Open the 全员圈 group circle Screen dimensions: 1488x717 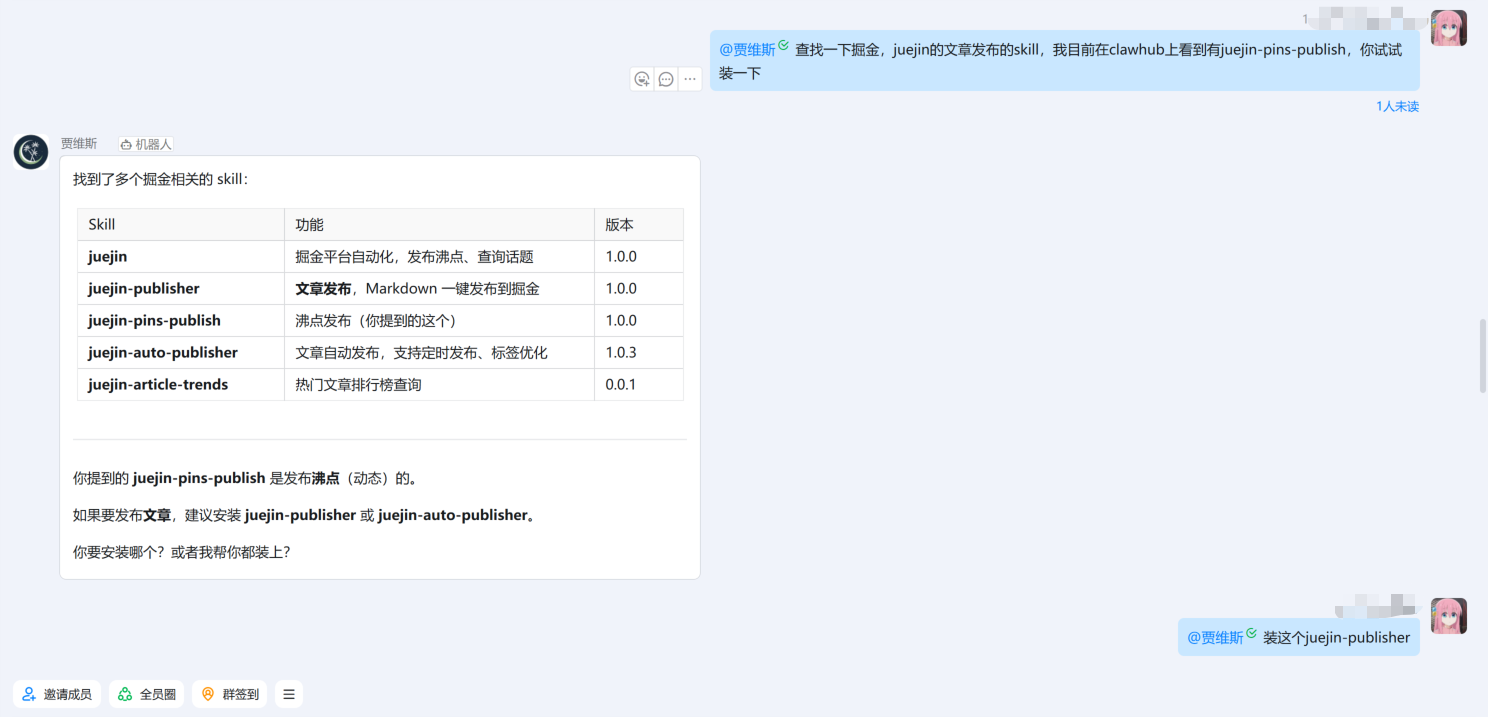coord(147,694)
